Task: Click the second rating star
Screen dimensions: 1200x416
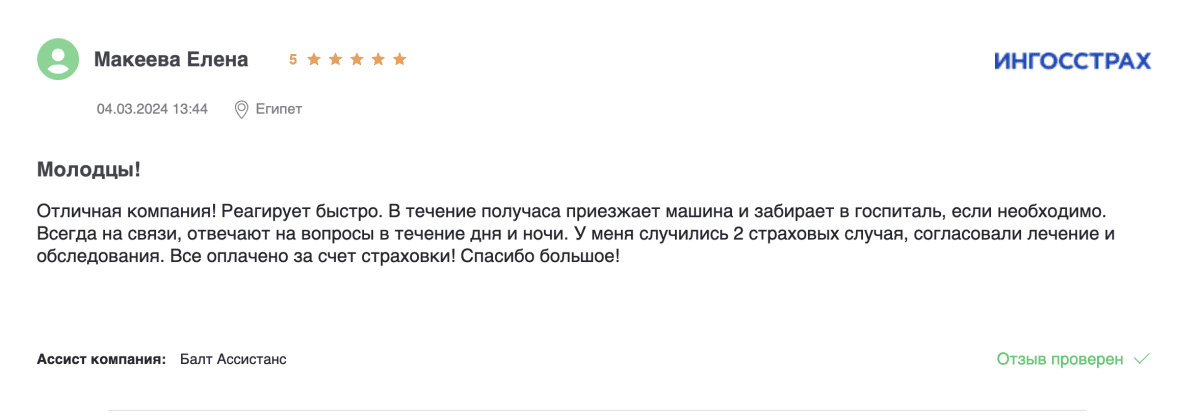Action: 335,60
